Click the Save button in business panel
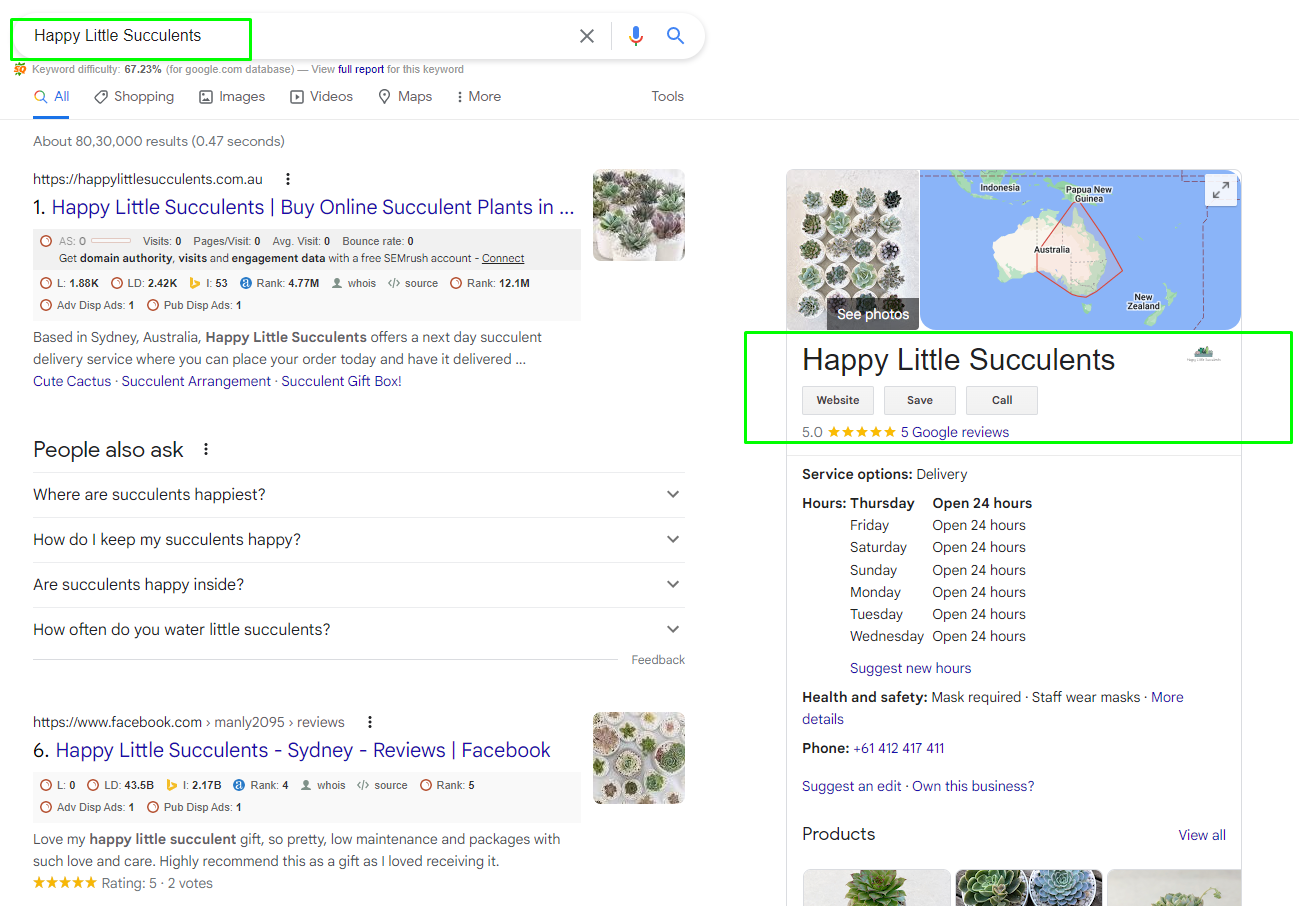The height and width of the screenshot is (906, 1299). (920, 400)
